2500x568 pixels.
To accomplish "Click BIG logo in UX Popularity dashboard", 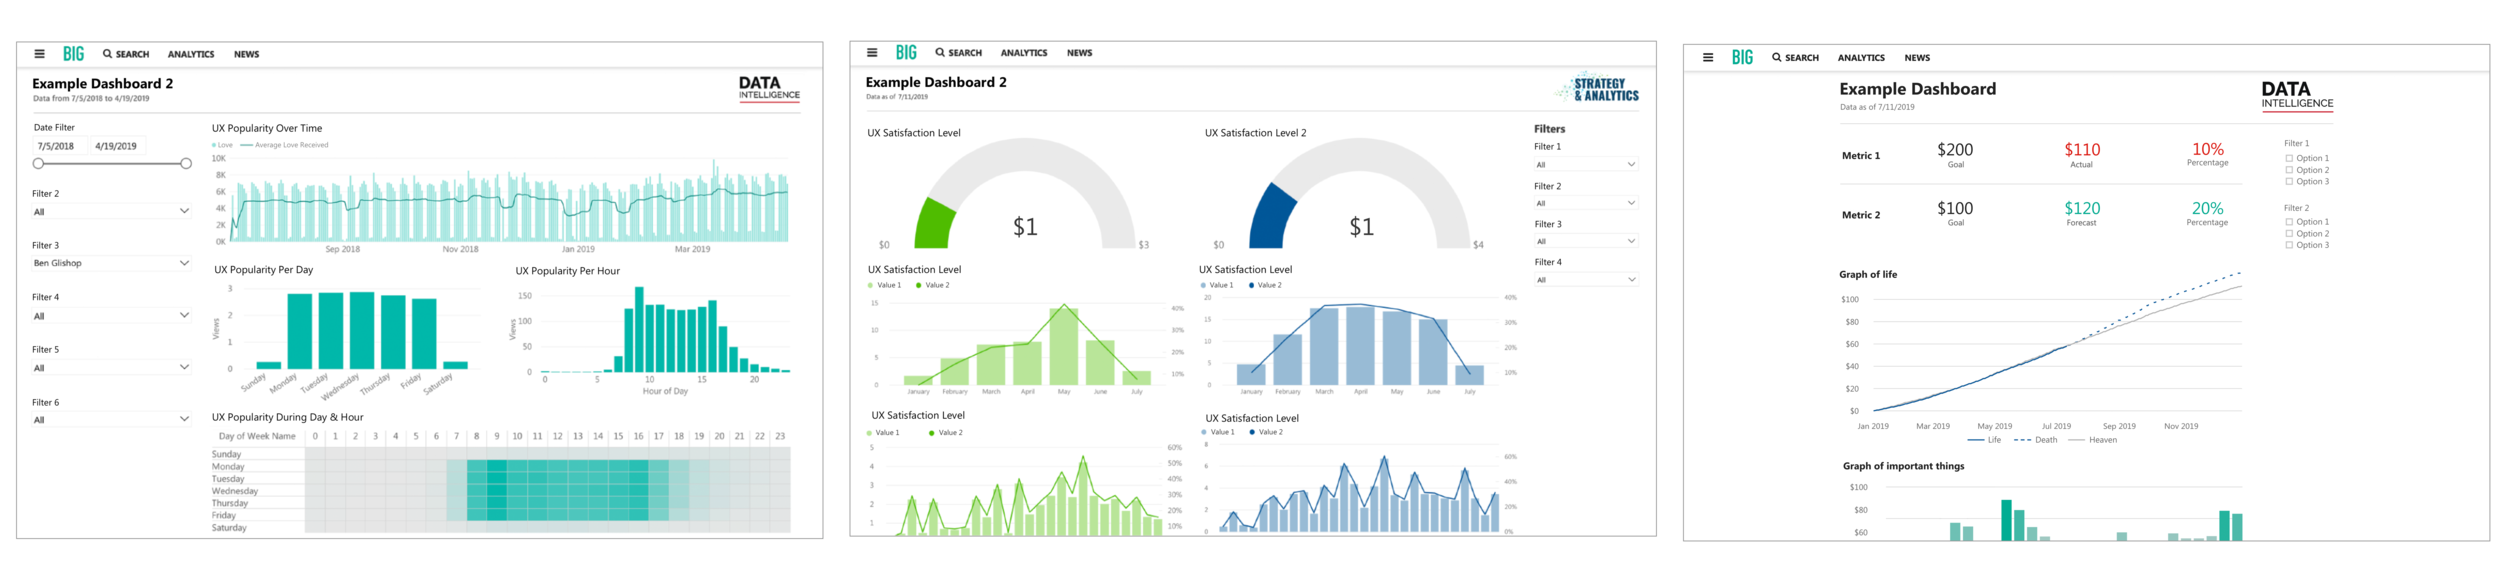I will coord(74,54).
